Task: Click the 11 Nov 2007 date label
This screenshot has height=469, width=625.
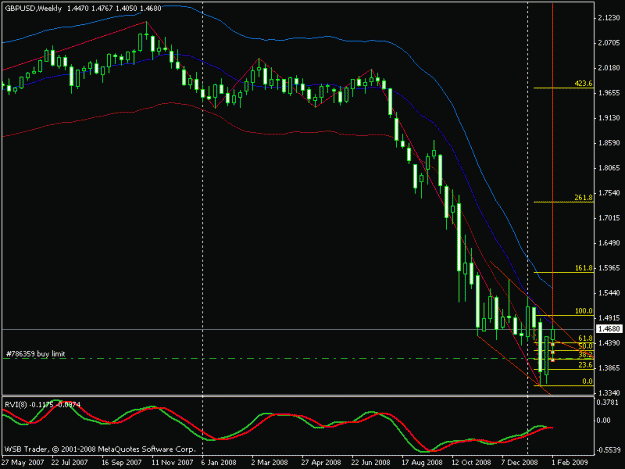Action: point(172,462)
